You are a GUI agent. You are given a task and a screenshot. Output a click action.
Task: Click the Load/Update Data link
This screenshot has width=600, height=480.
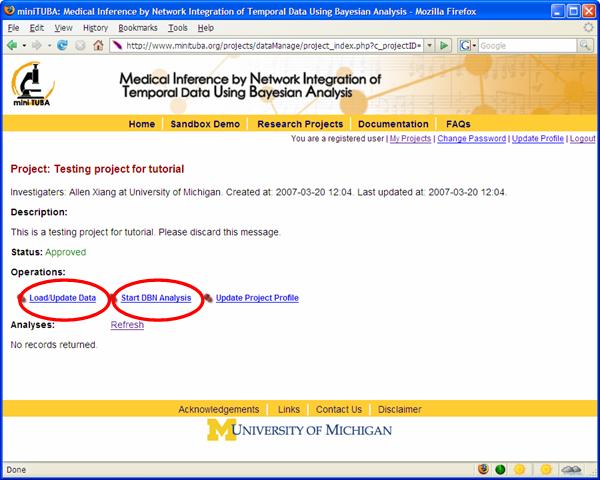click(x=62, y=298)
